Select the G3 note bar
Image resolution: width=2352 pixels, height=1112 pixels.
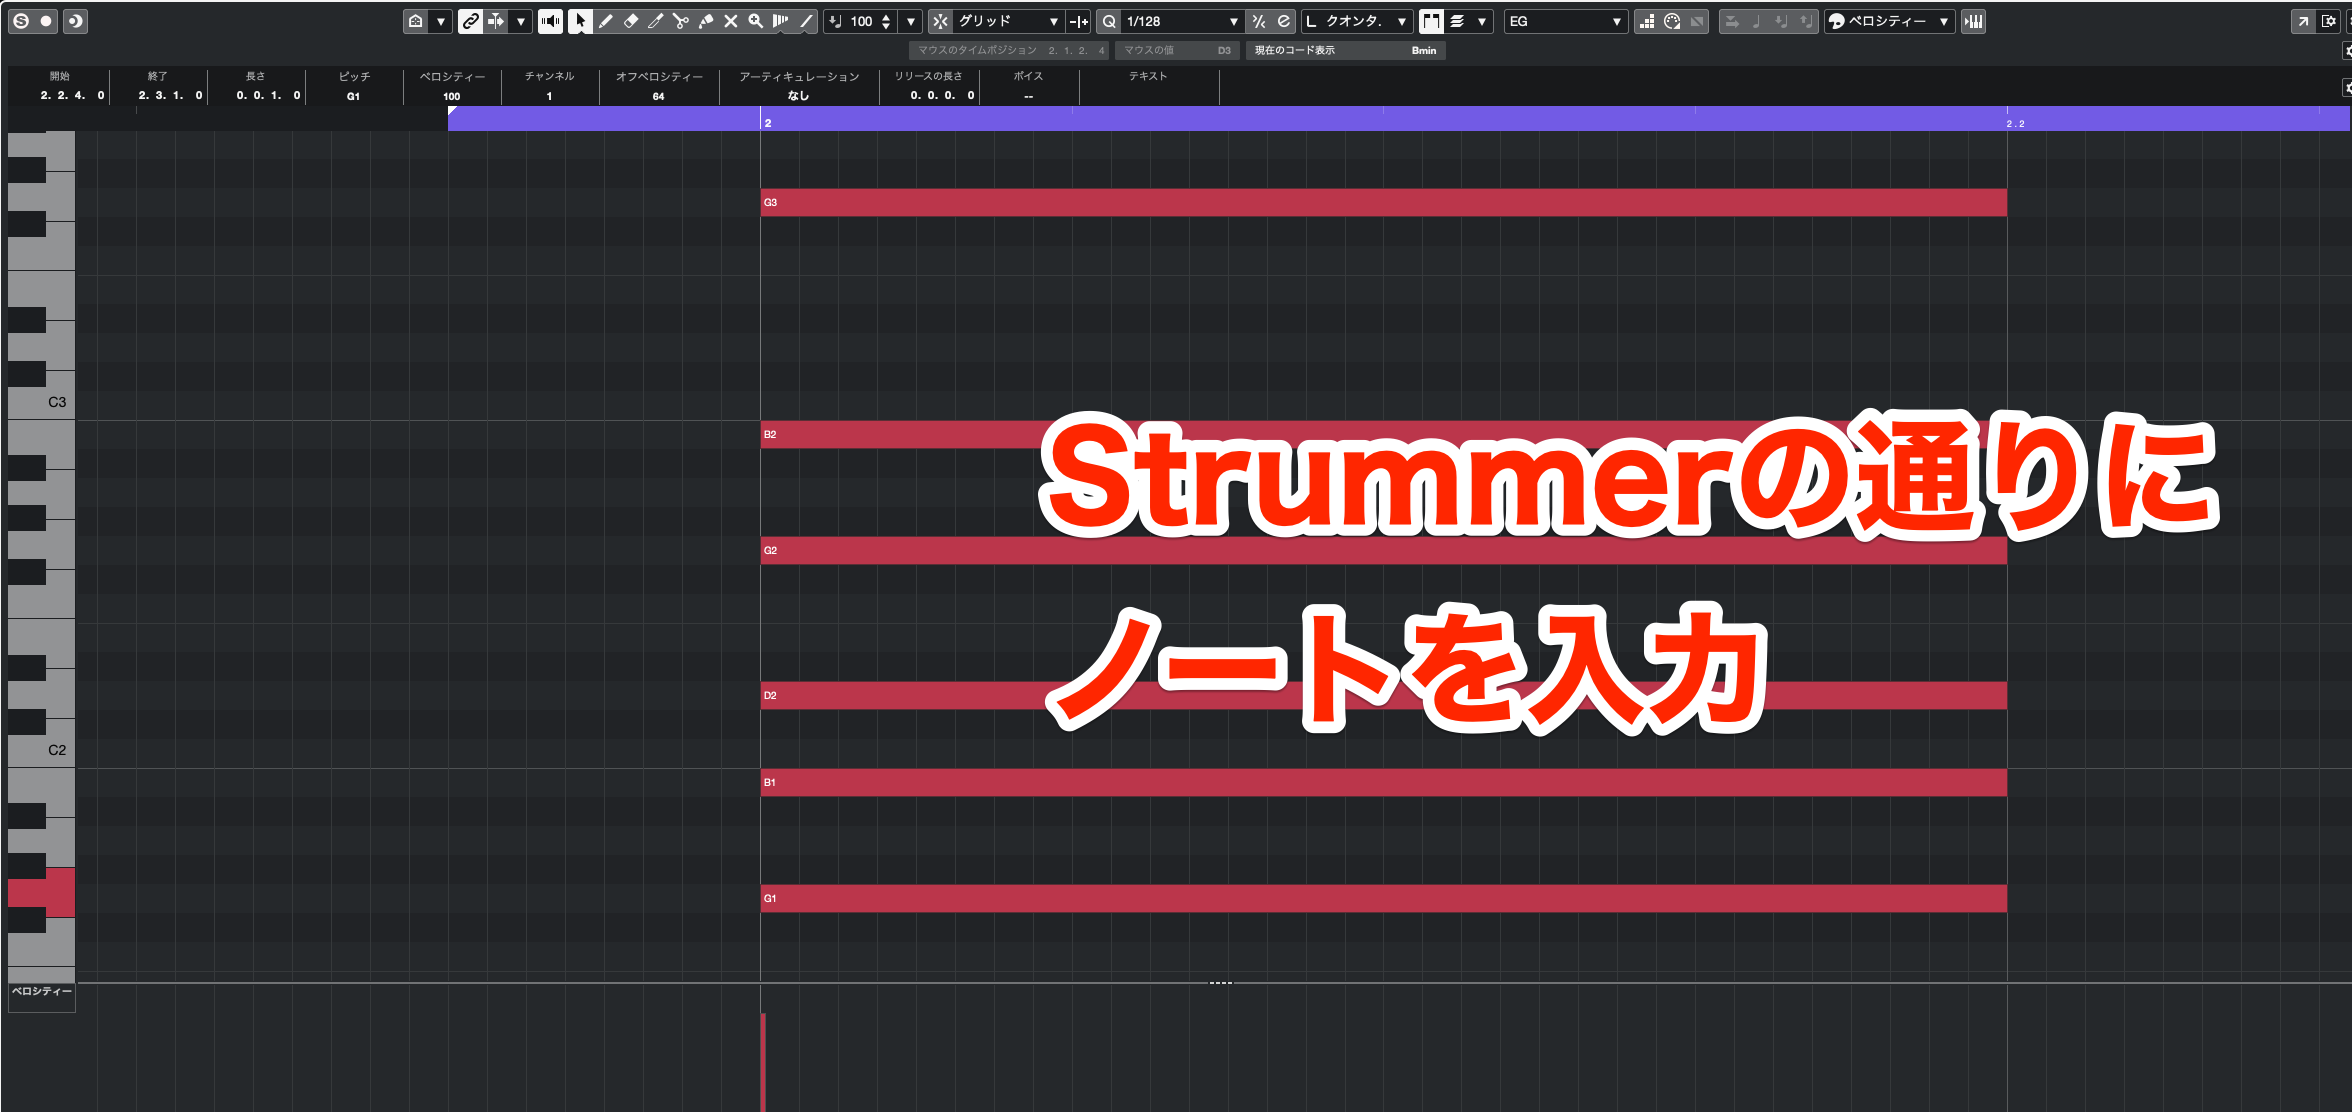(1383, 202)
